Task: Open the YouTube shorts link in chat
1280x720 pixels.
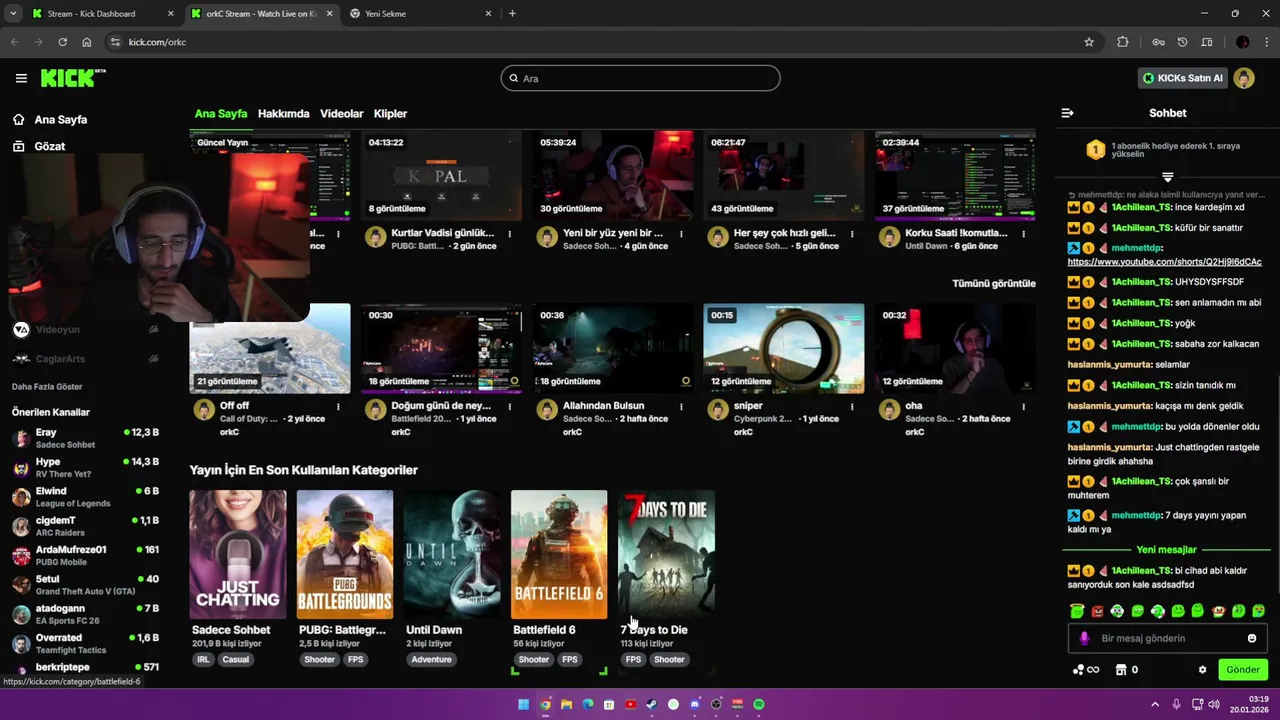Action: 1165,262
